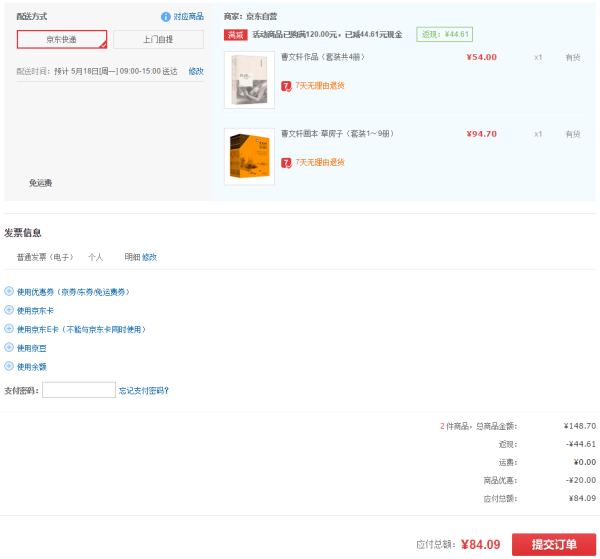This screenshot has width=600, height=559.
Task: Click the green 返现 ¥44.61 badge
Action: pyautogui.click(x=444, y=34)
